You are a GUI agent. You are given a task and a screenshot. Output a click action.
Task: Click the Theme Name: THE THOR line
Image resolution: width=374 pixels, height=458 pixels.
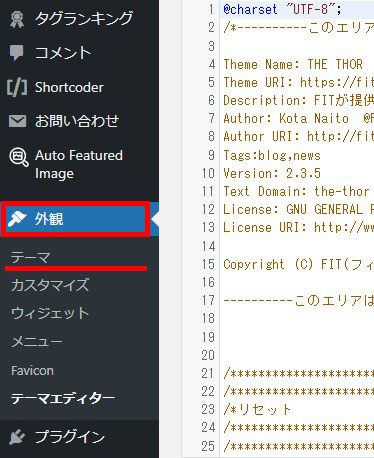(x=293, y=64)
